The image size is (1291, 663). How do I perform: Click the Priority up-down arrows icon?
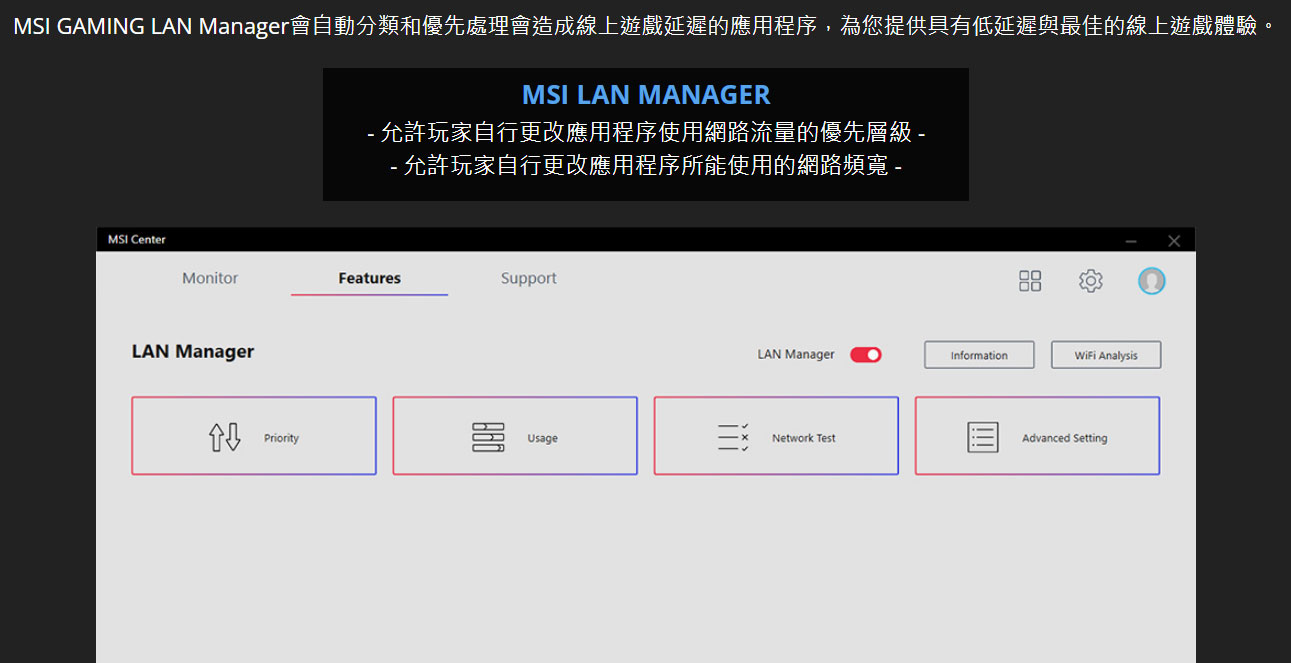[x=225, y=437]
